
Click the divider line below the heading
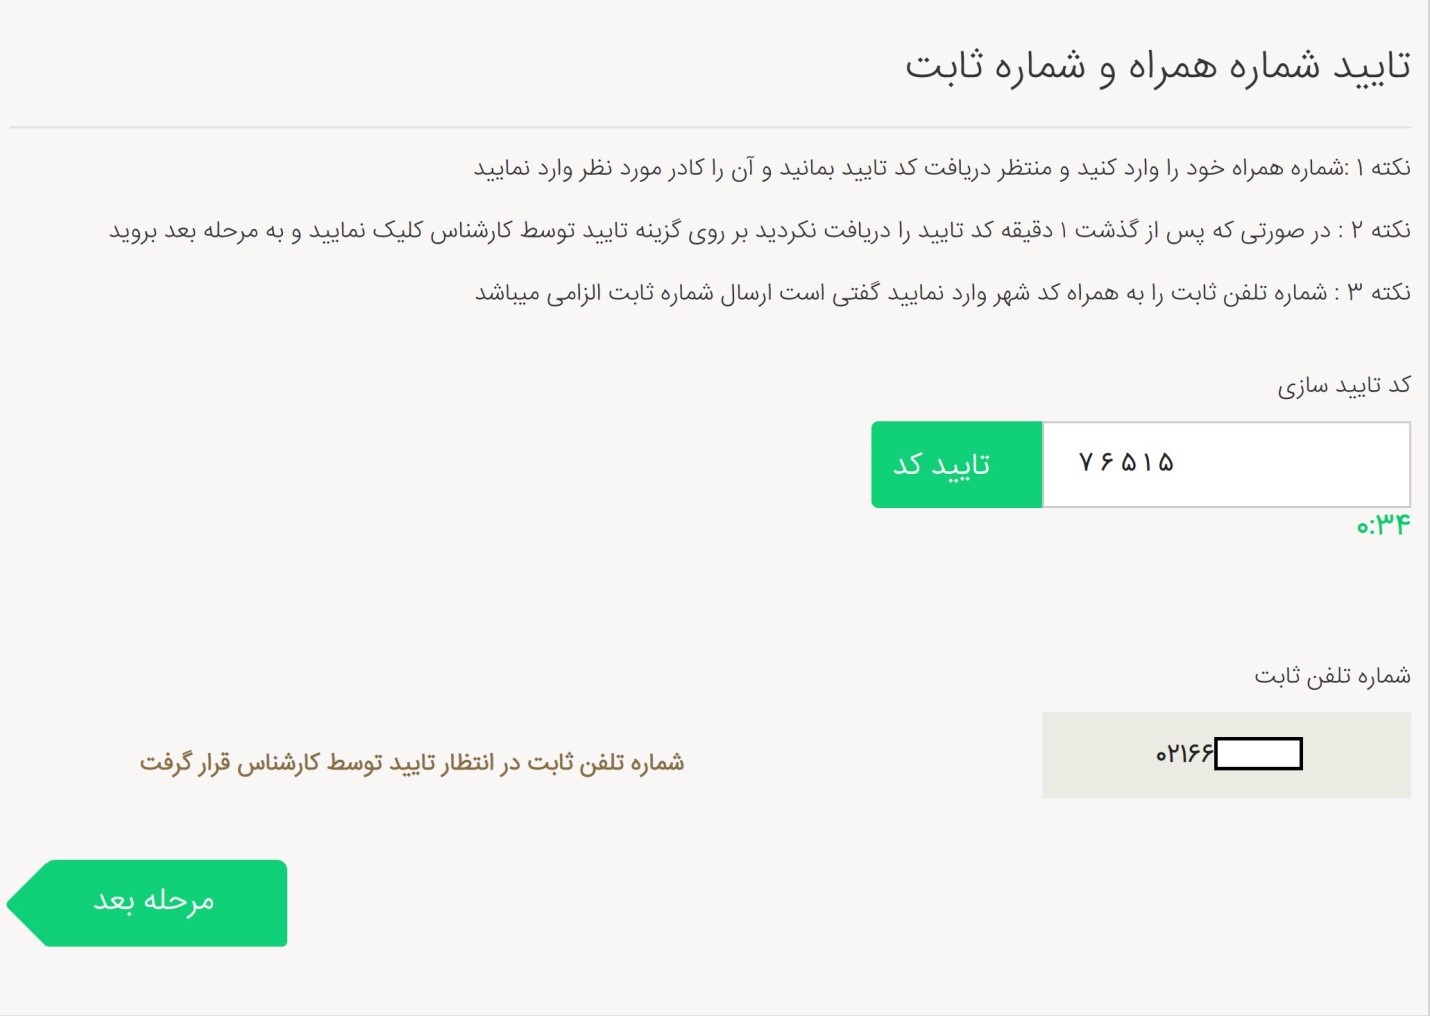tap(710, 127)
